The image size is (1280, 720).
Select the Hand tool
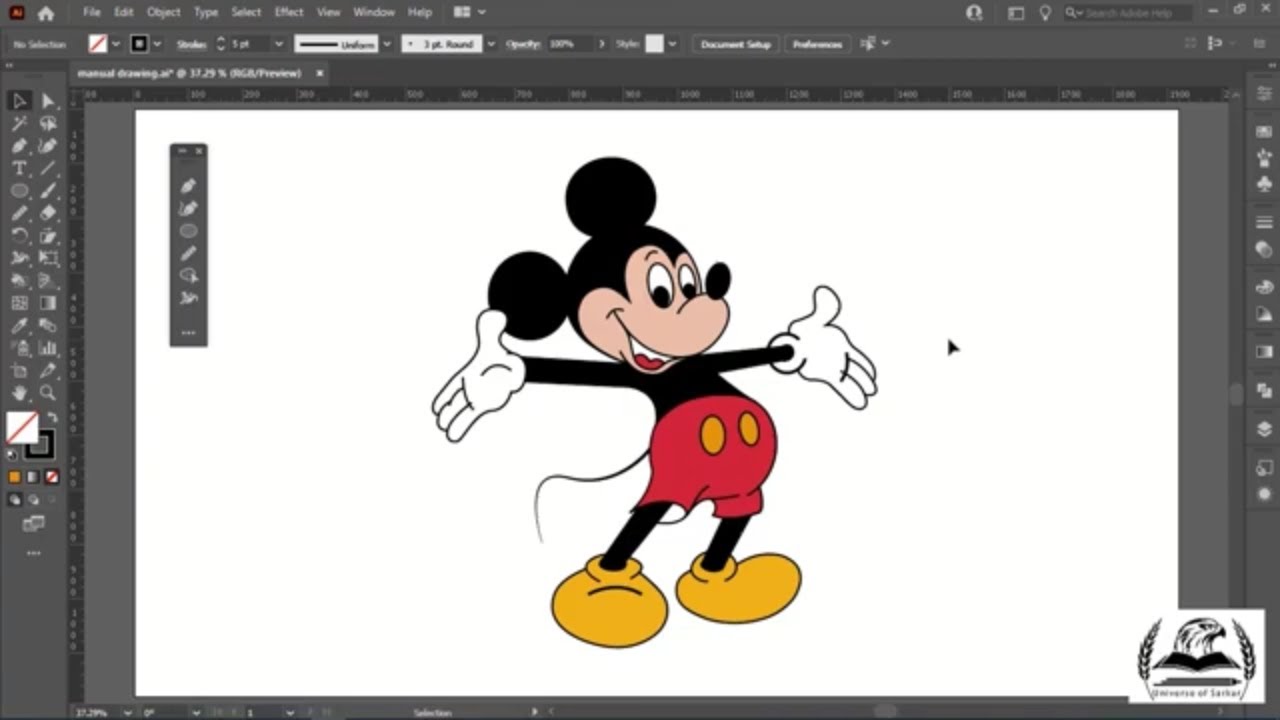[x=19, y=393]
